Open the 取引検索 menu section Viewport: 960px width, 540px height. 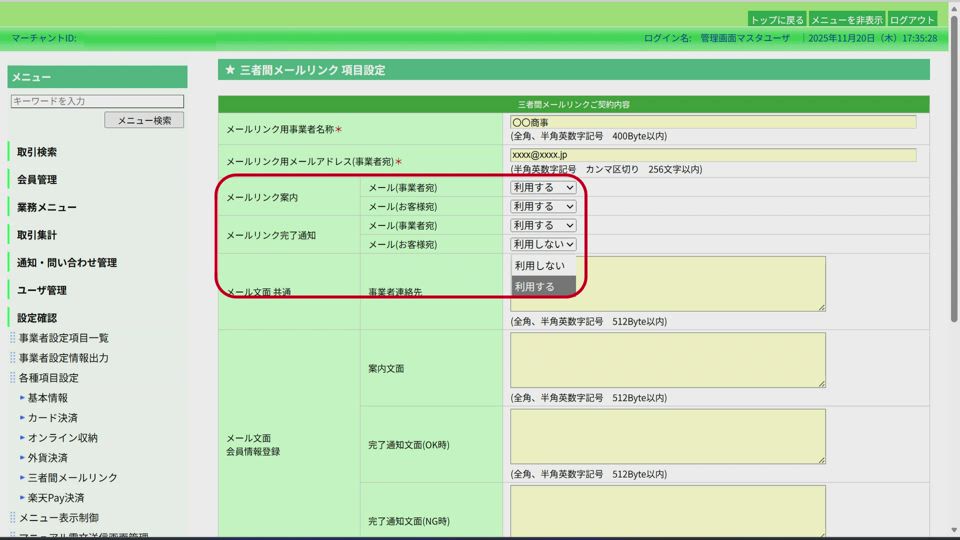click(37, 152)
